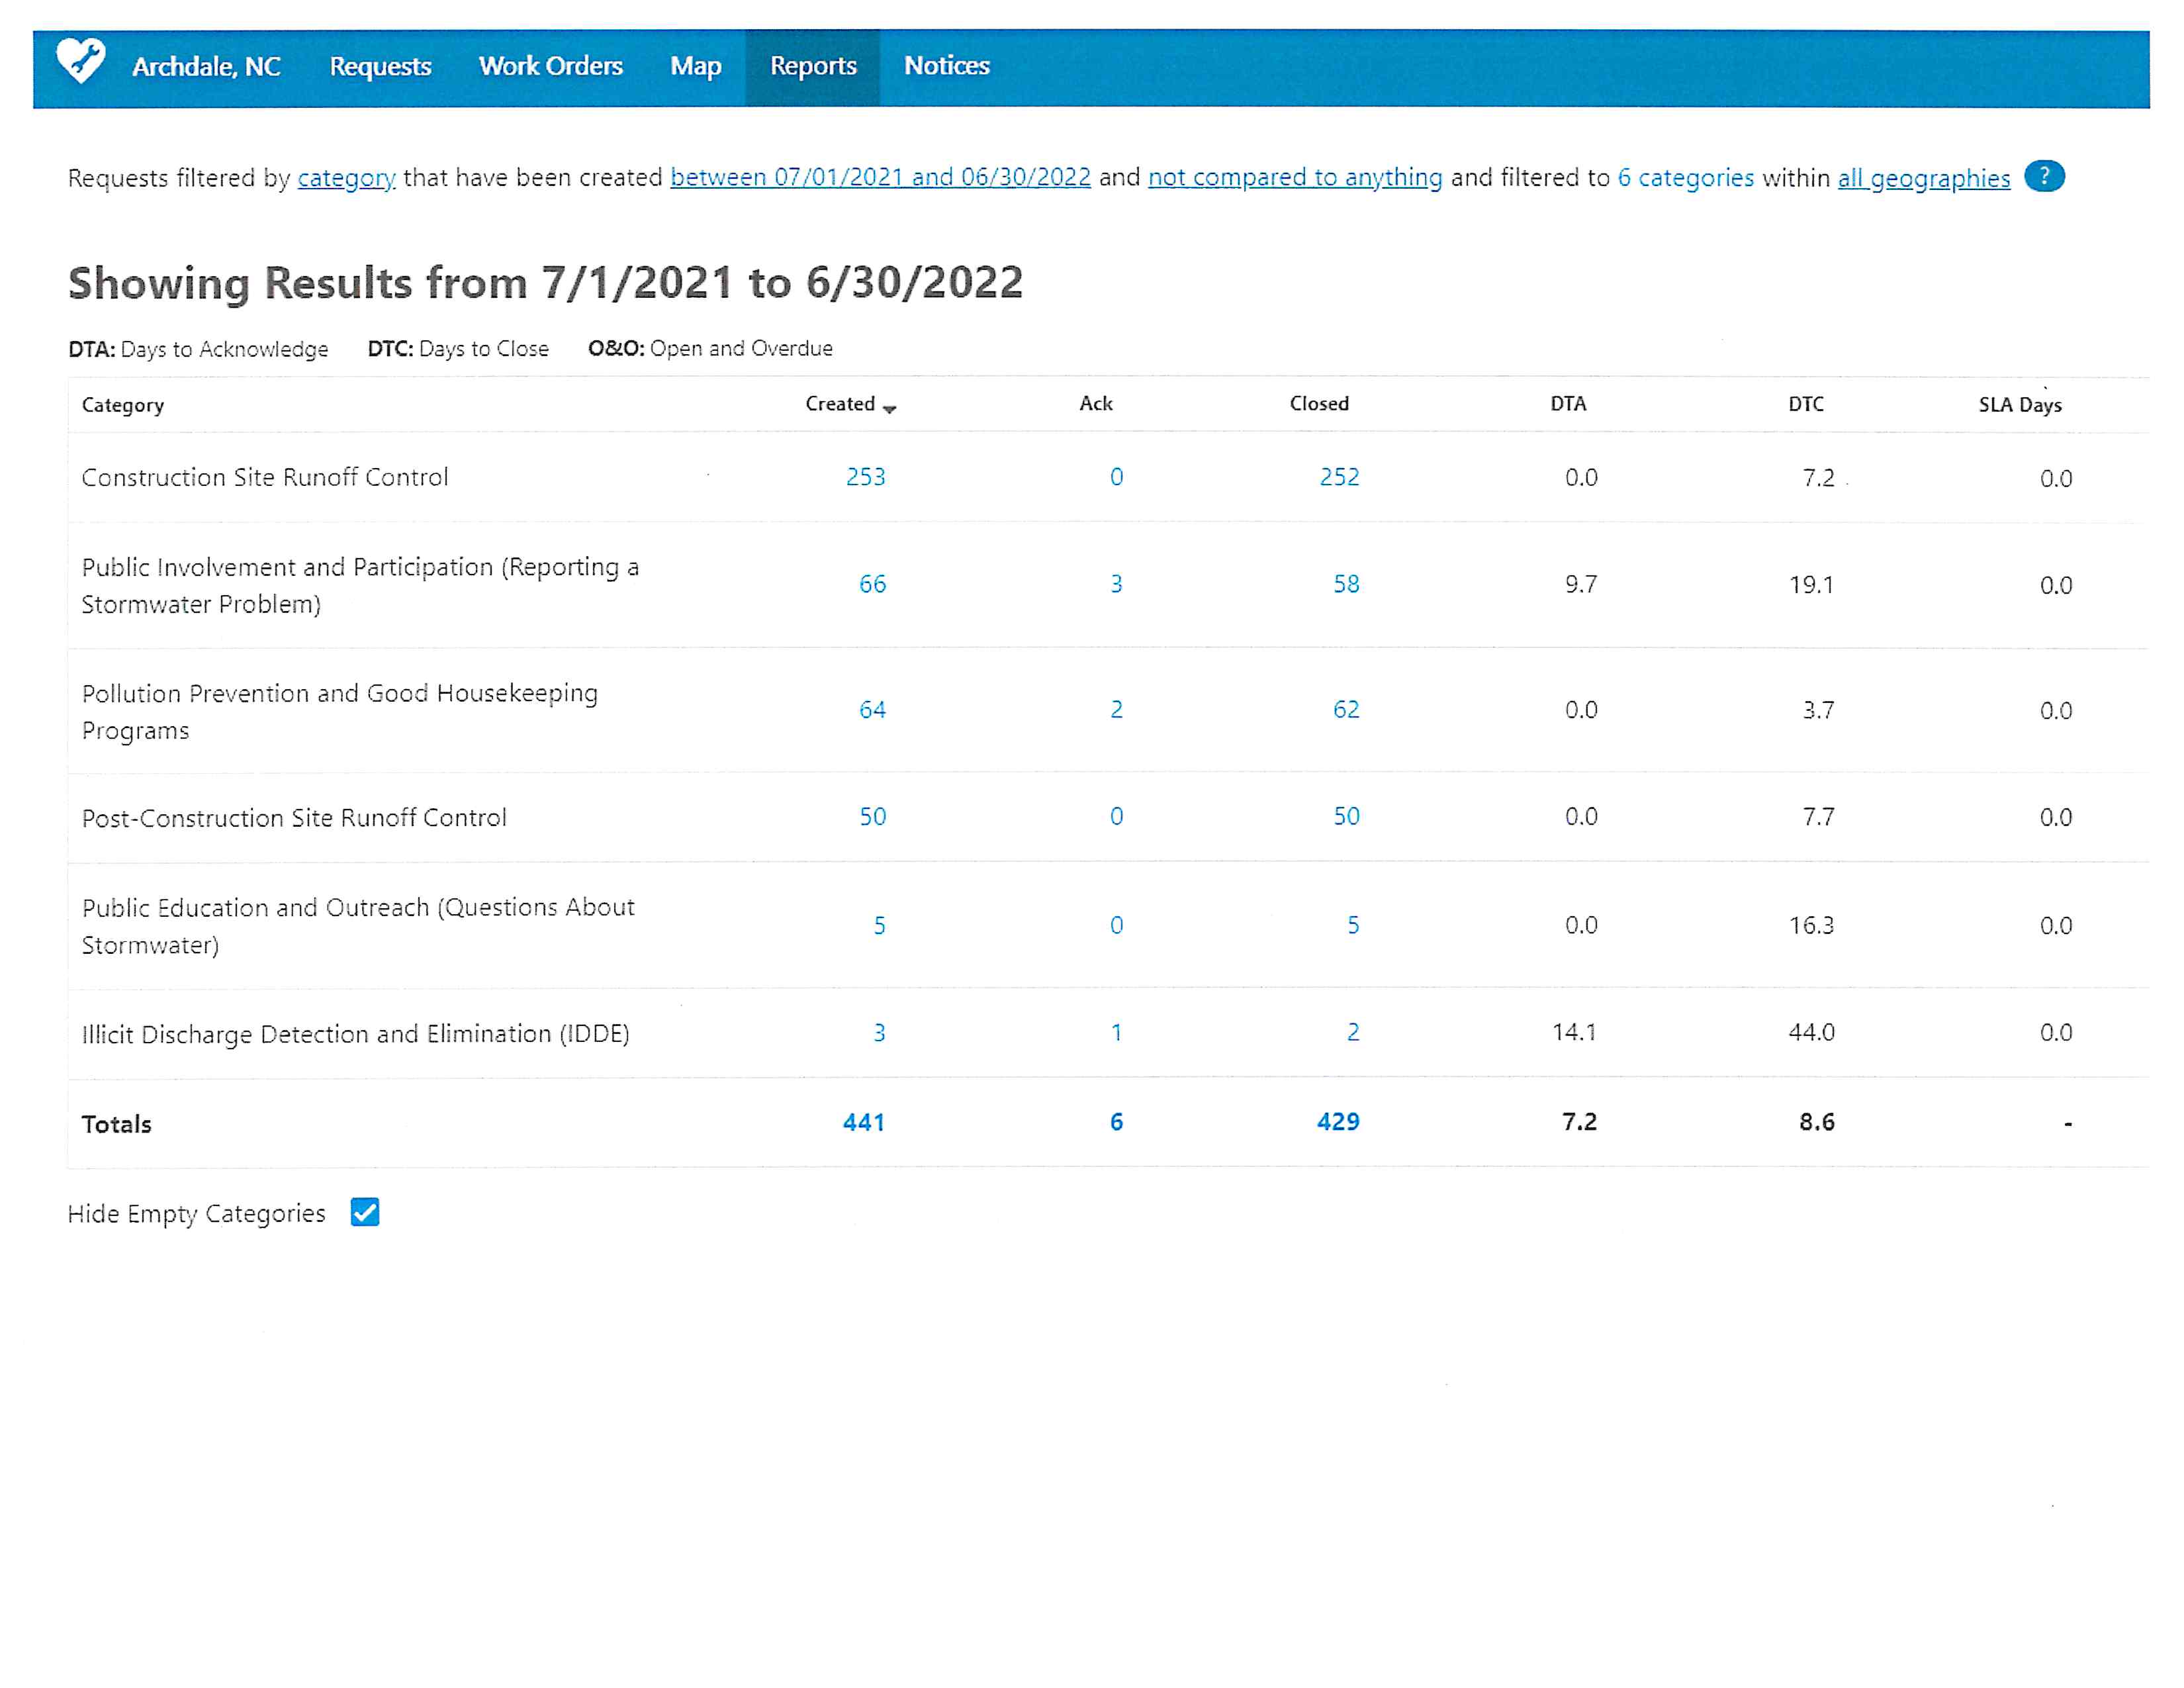Image resolution: width=2184 pixels, height=1688 pixels.
Task: Click the not compared to anything link
Action: (x=1295, y=178)
